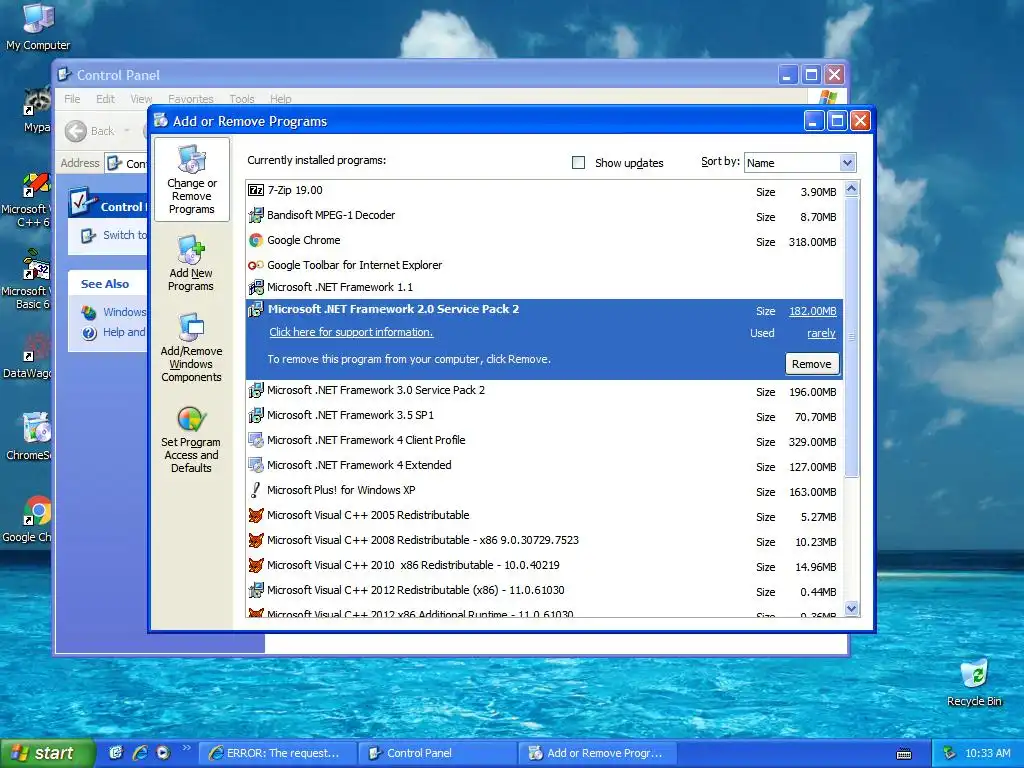Select Google Chrome 318.00MB row
The image size is (1024, 768).
(x=545, y=240)
